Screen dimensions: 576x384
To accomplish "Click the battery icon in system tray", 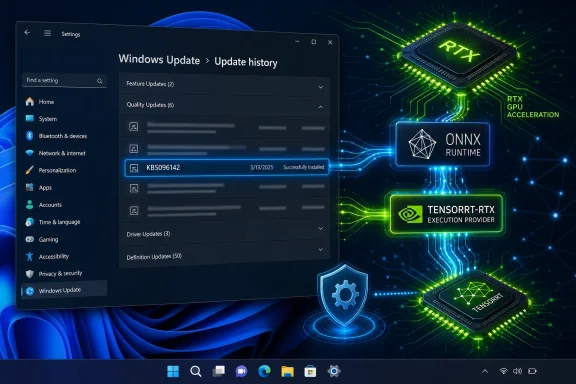I will point(532,372).
